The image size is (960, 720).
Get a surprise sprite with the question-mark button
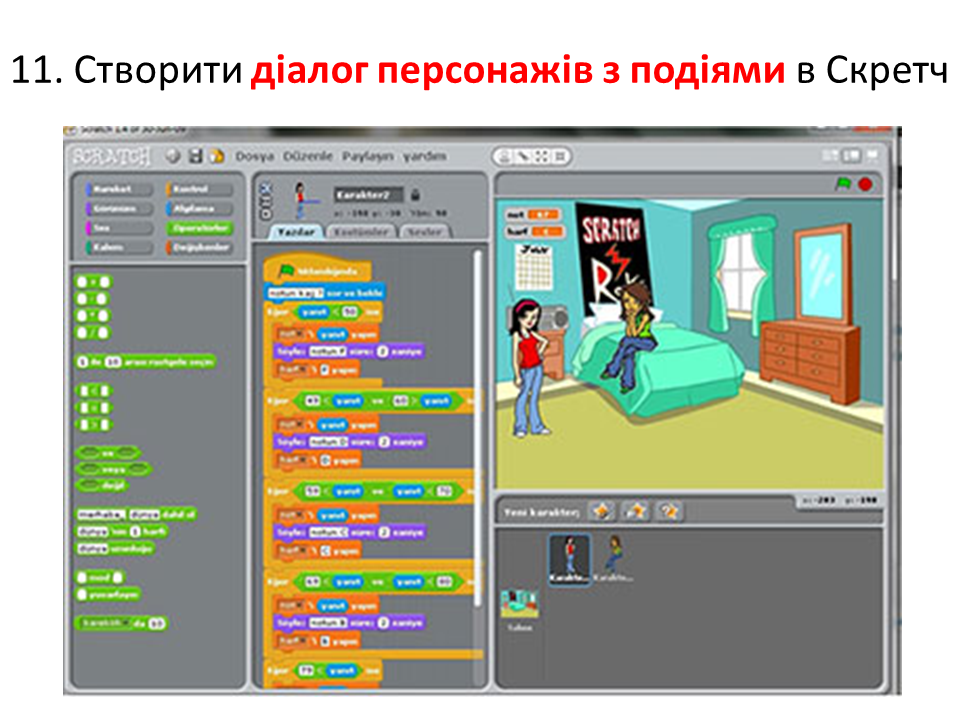coord(668,511)
